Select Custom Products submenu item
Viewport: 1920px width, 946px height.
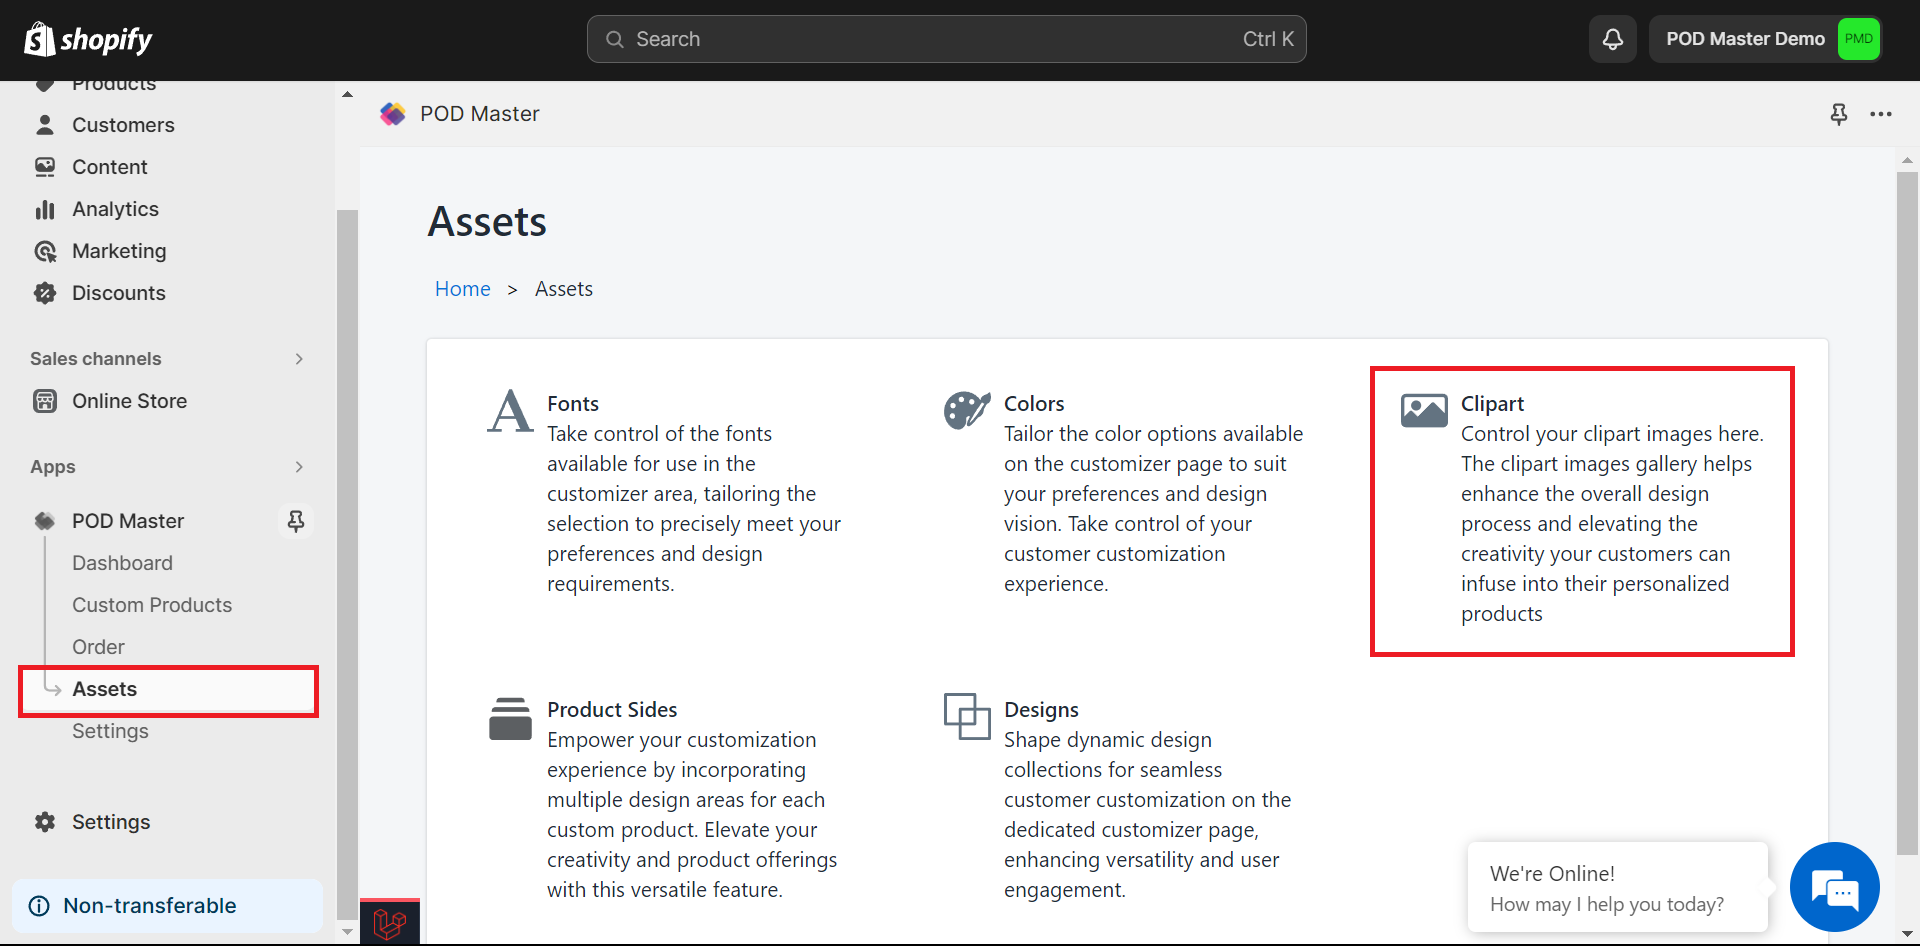(x=152, y=605)
